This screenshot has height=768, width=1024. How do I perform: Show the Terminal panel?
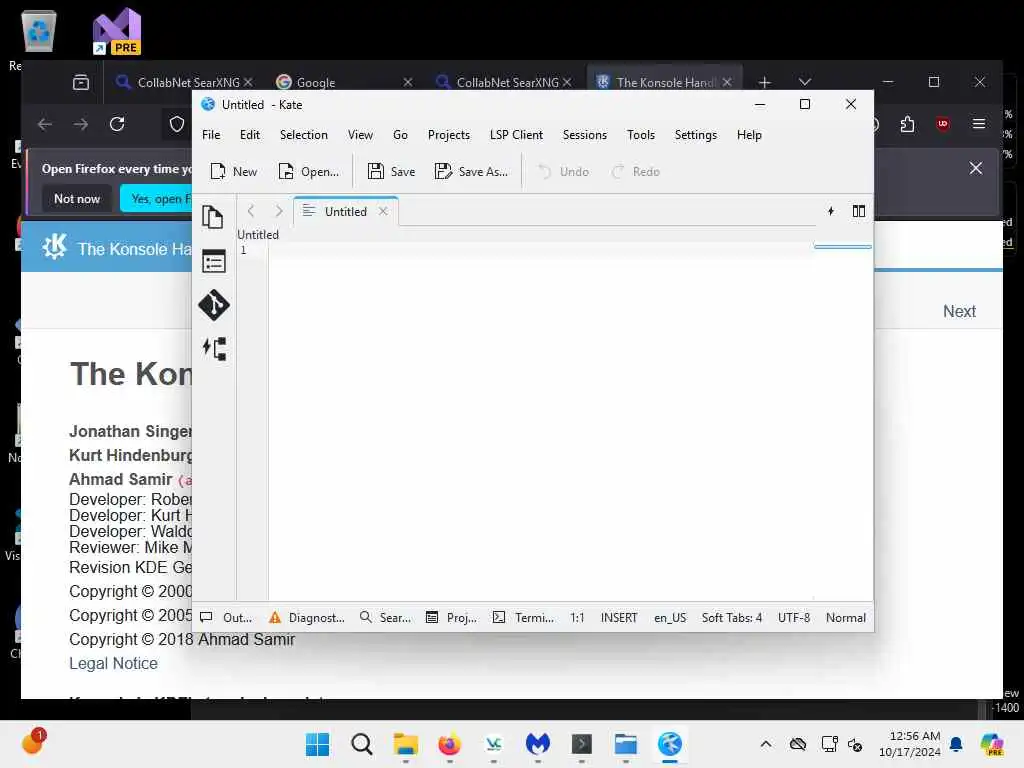pos(523,618)
